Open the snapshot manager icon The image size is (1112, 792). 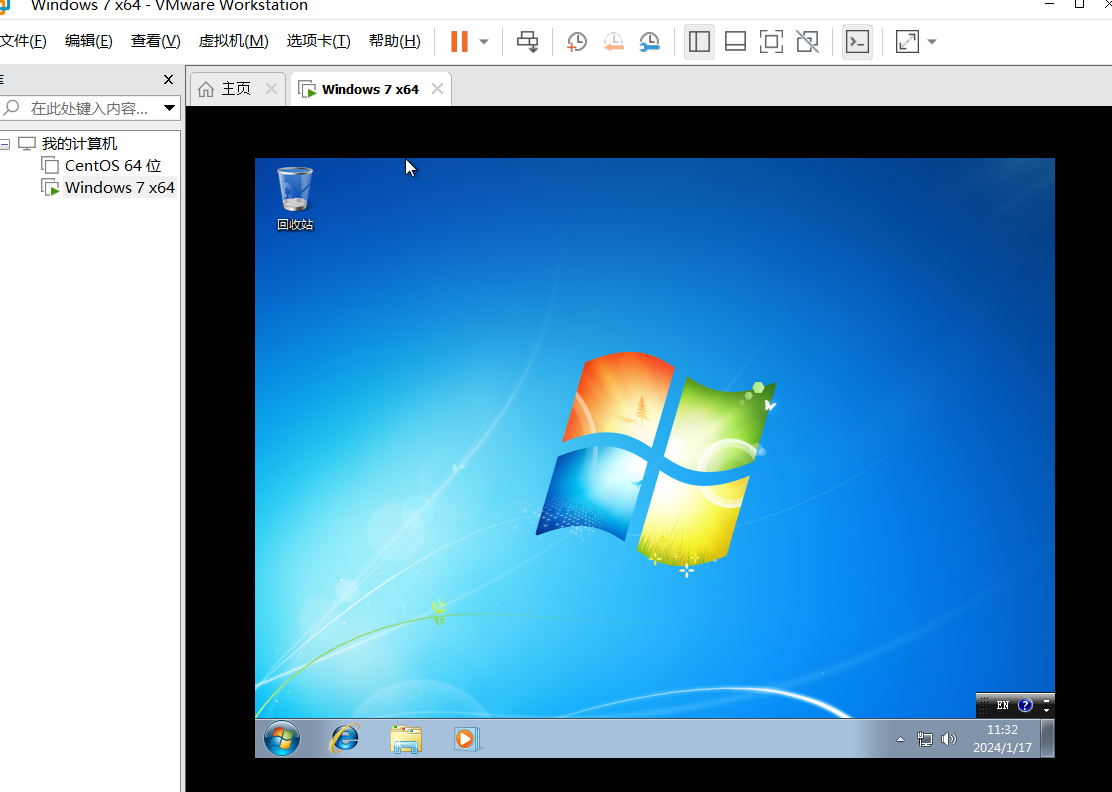[650, 42]
